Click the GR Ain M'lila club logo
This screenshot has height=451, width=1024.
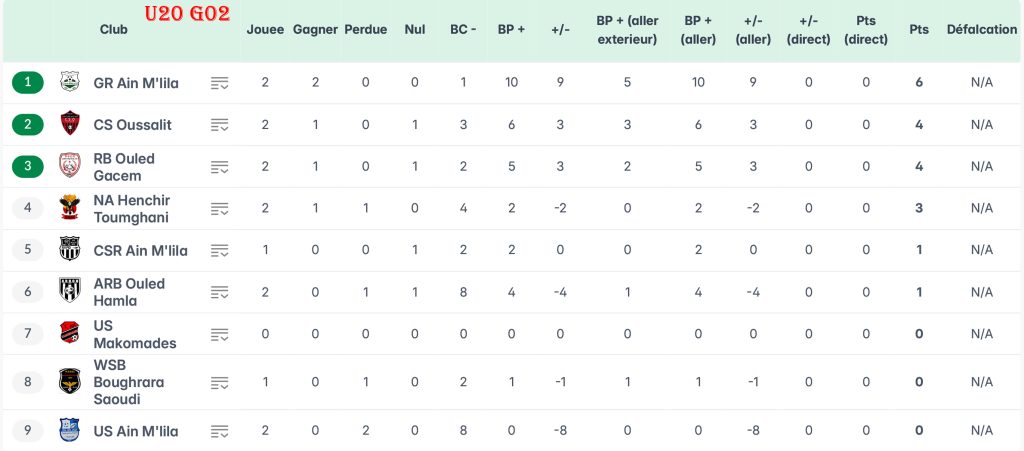70,82
